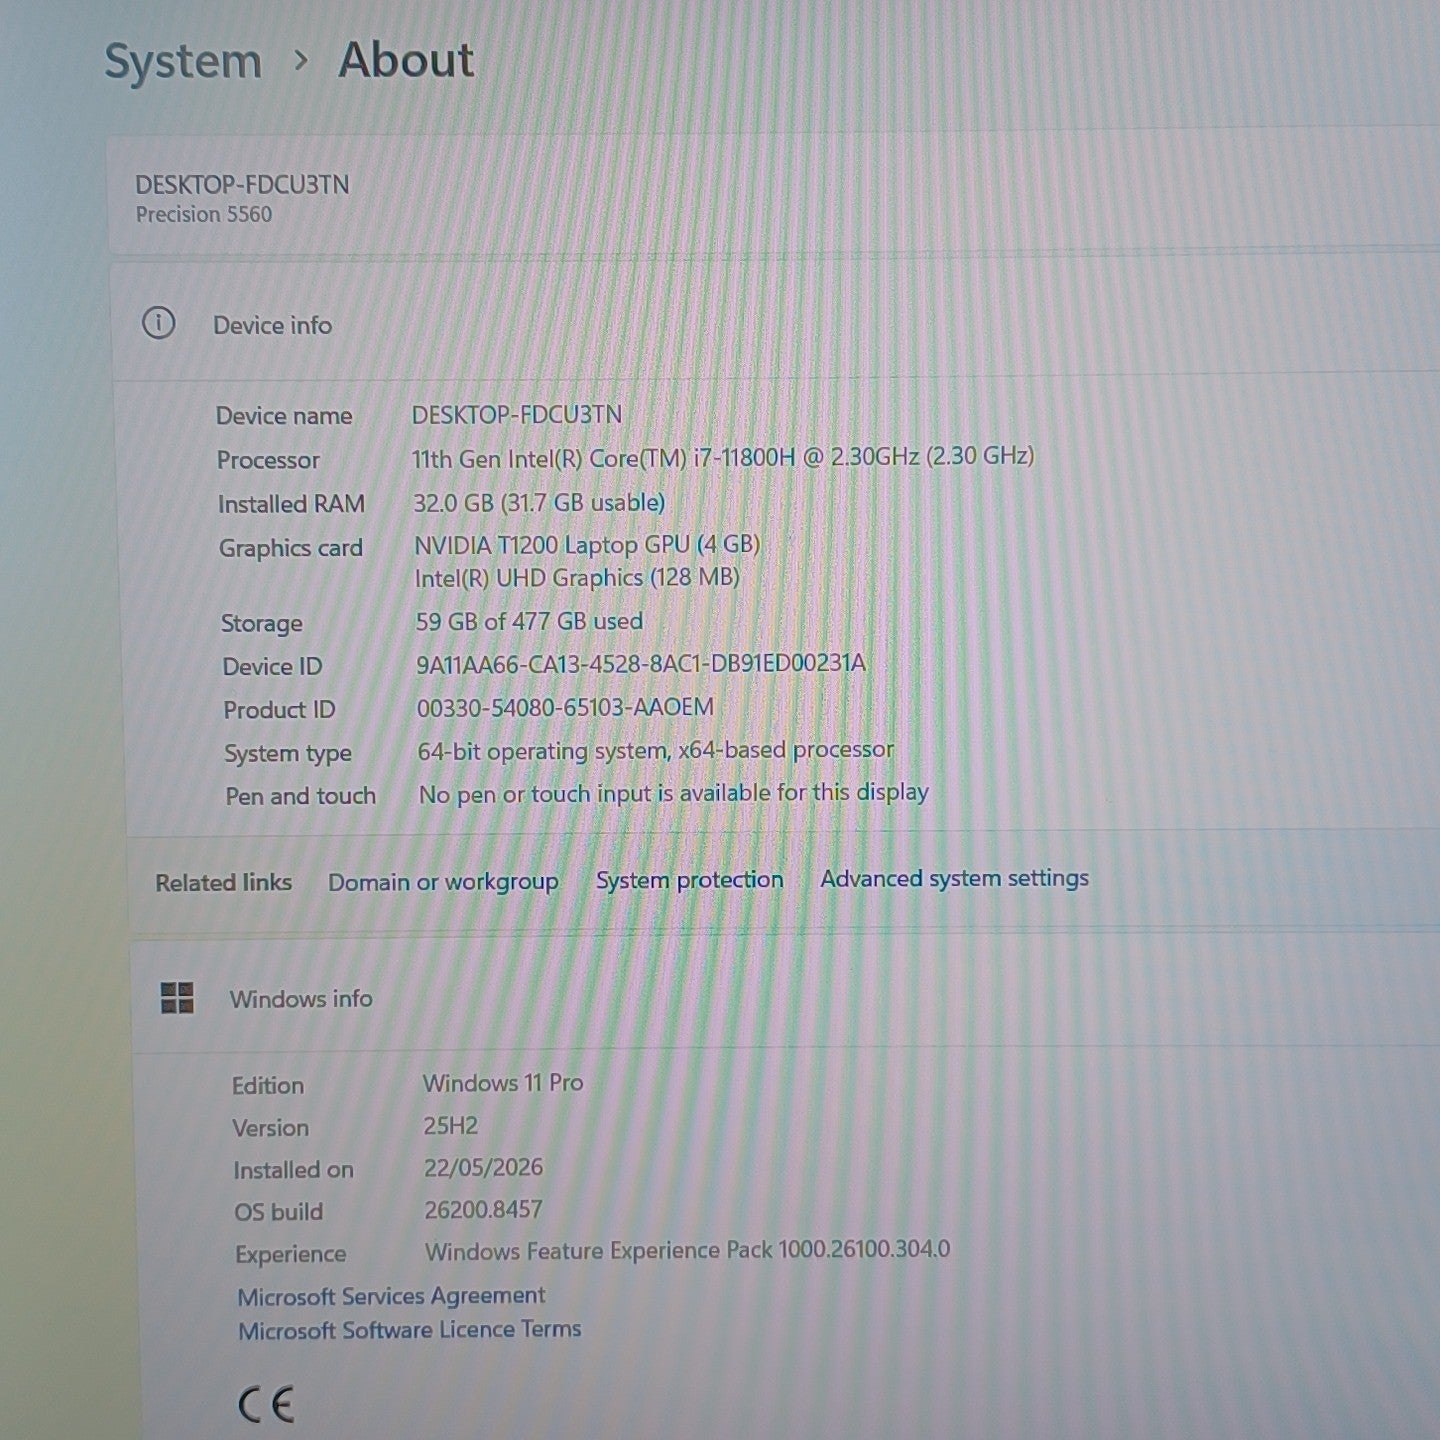Image resolution: width=1440 pixels, height=1440 pixels.
Task: Click the Processor label
Action: tap(268, 460)
